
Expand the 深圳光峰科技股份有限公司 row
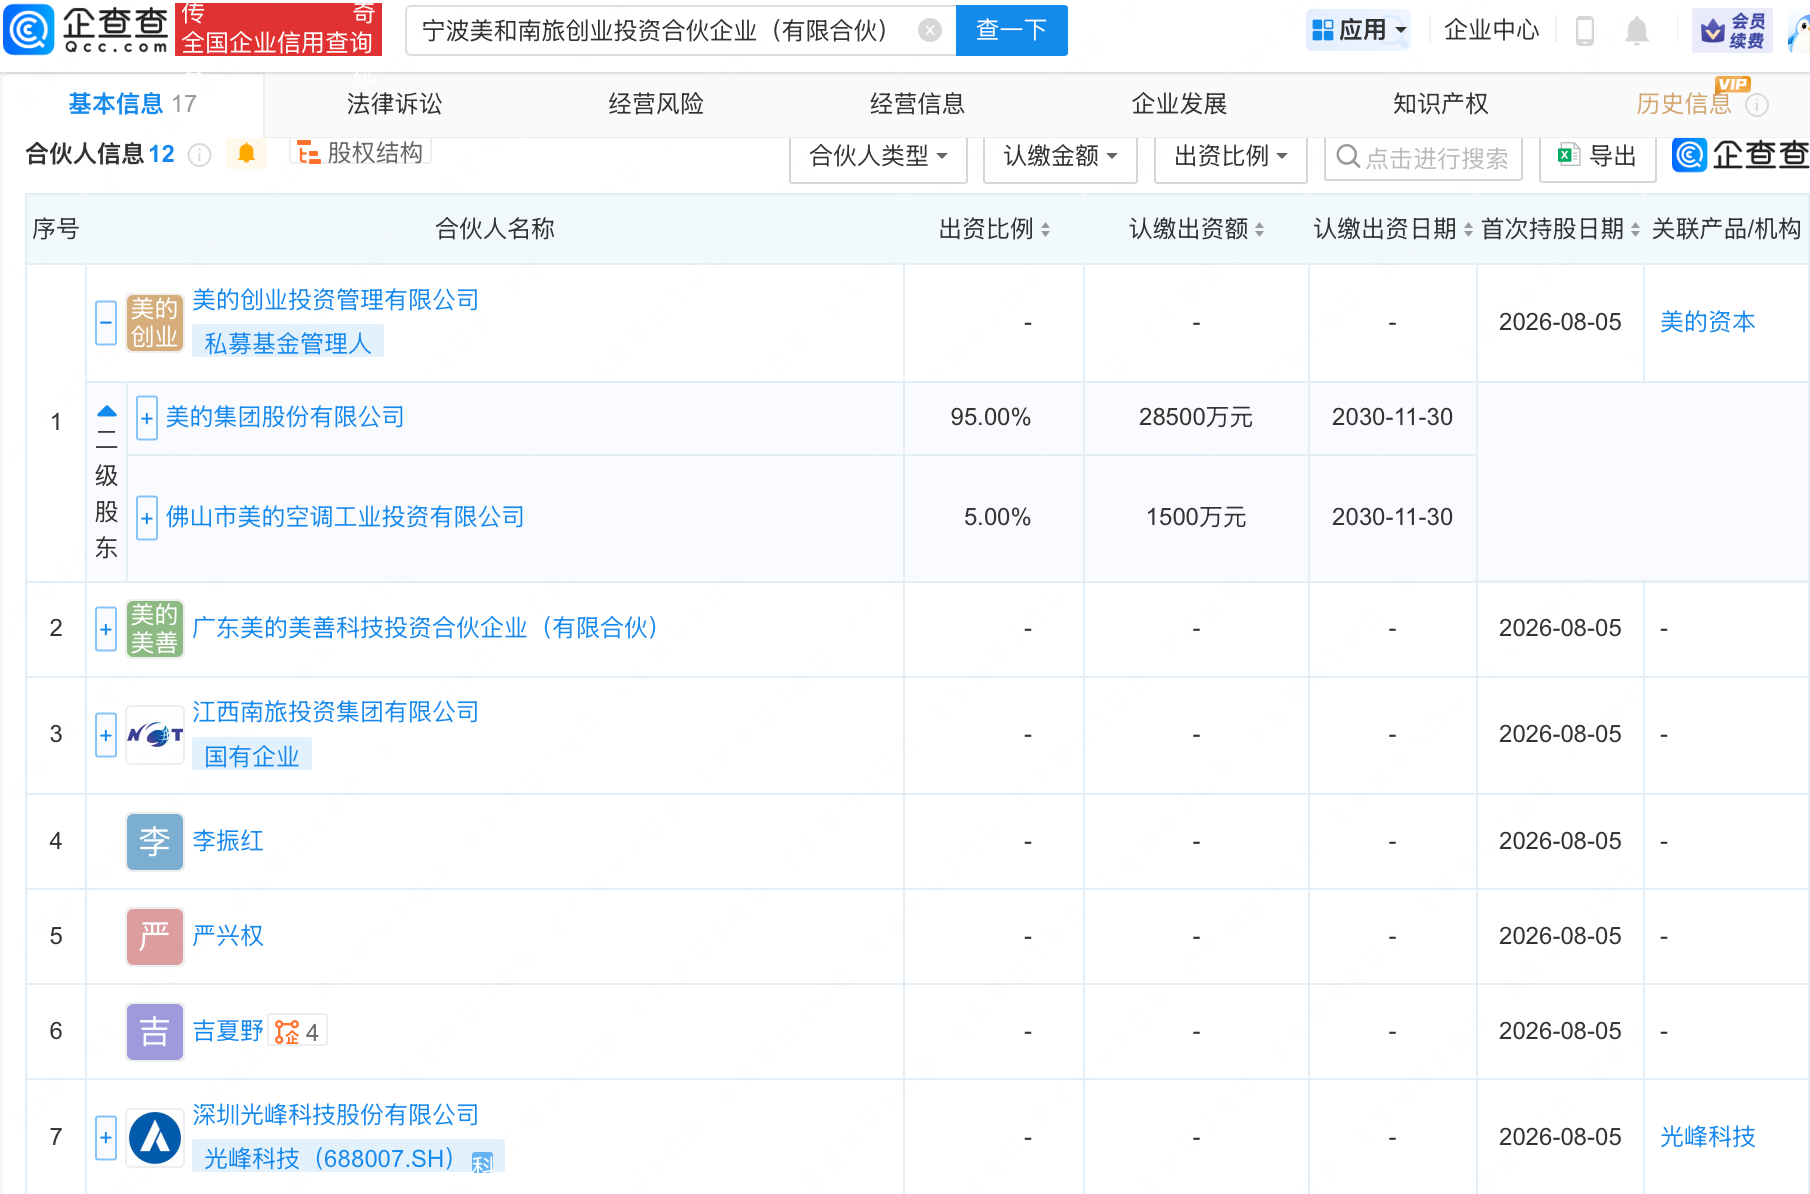click(106, 1137)
